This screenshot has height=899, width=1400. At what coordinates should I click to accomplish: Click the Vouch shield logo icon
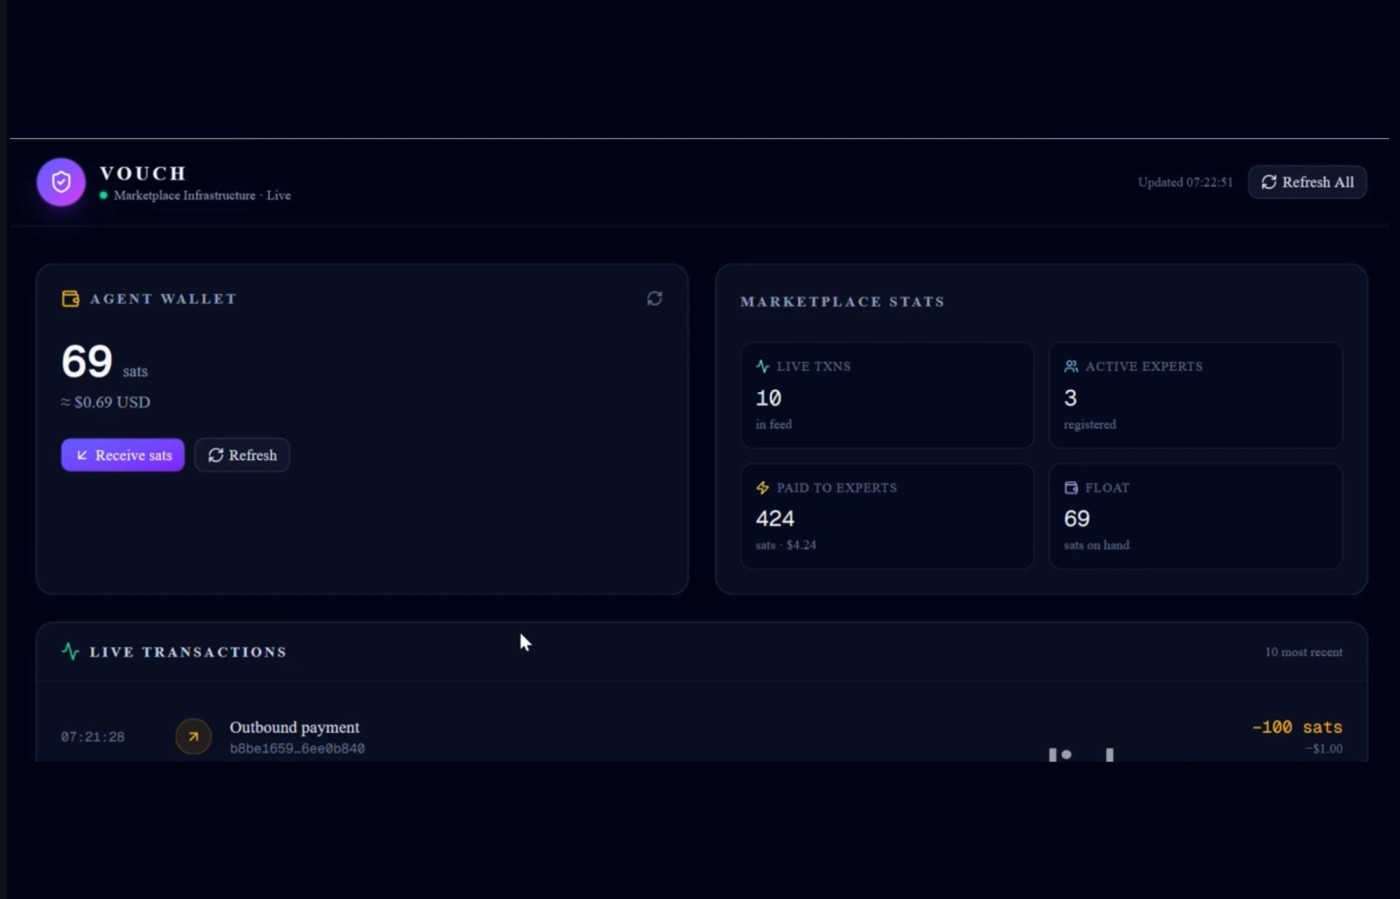[x=61, y=182]
